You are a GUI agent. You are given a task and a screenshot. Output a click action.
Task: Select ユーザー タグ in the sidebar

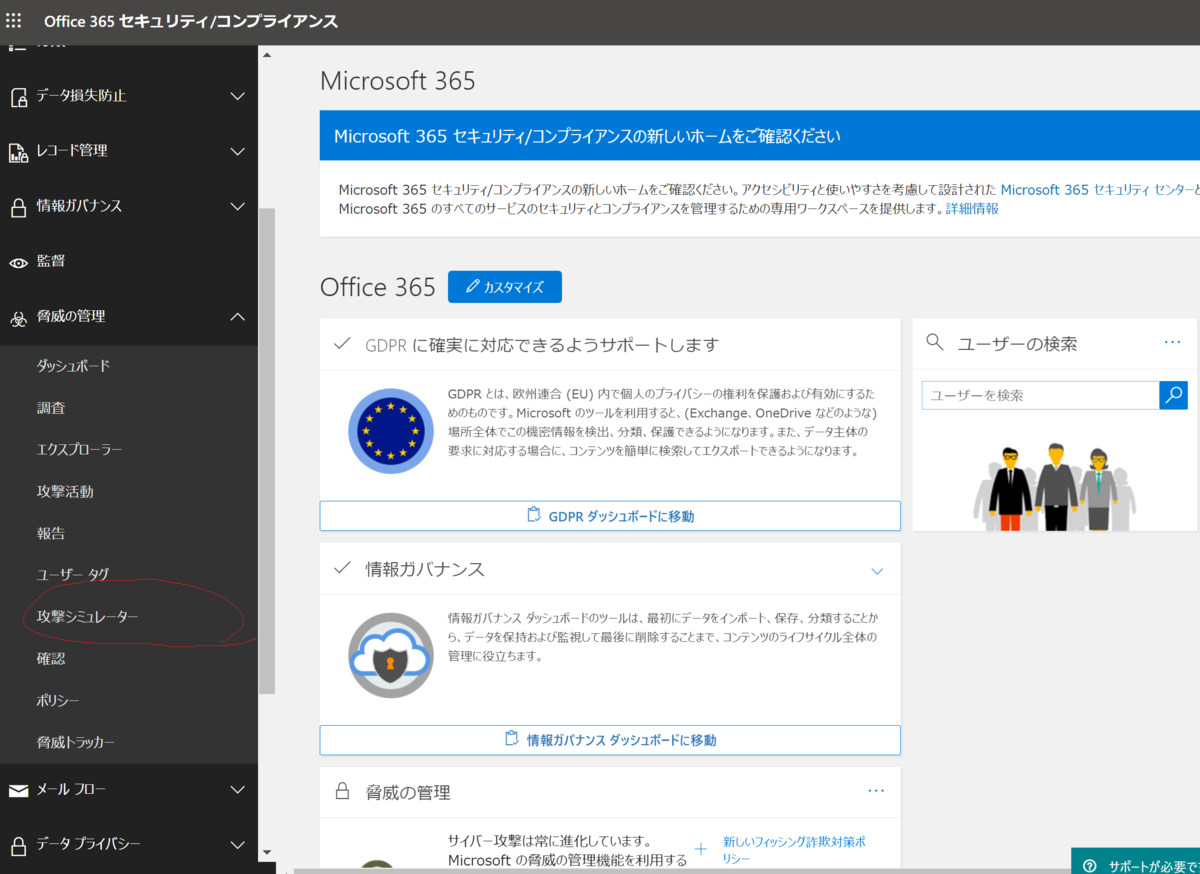click(73, 575)
